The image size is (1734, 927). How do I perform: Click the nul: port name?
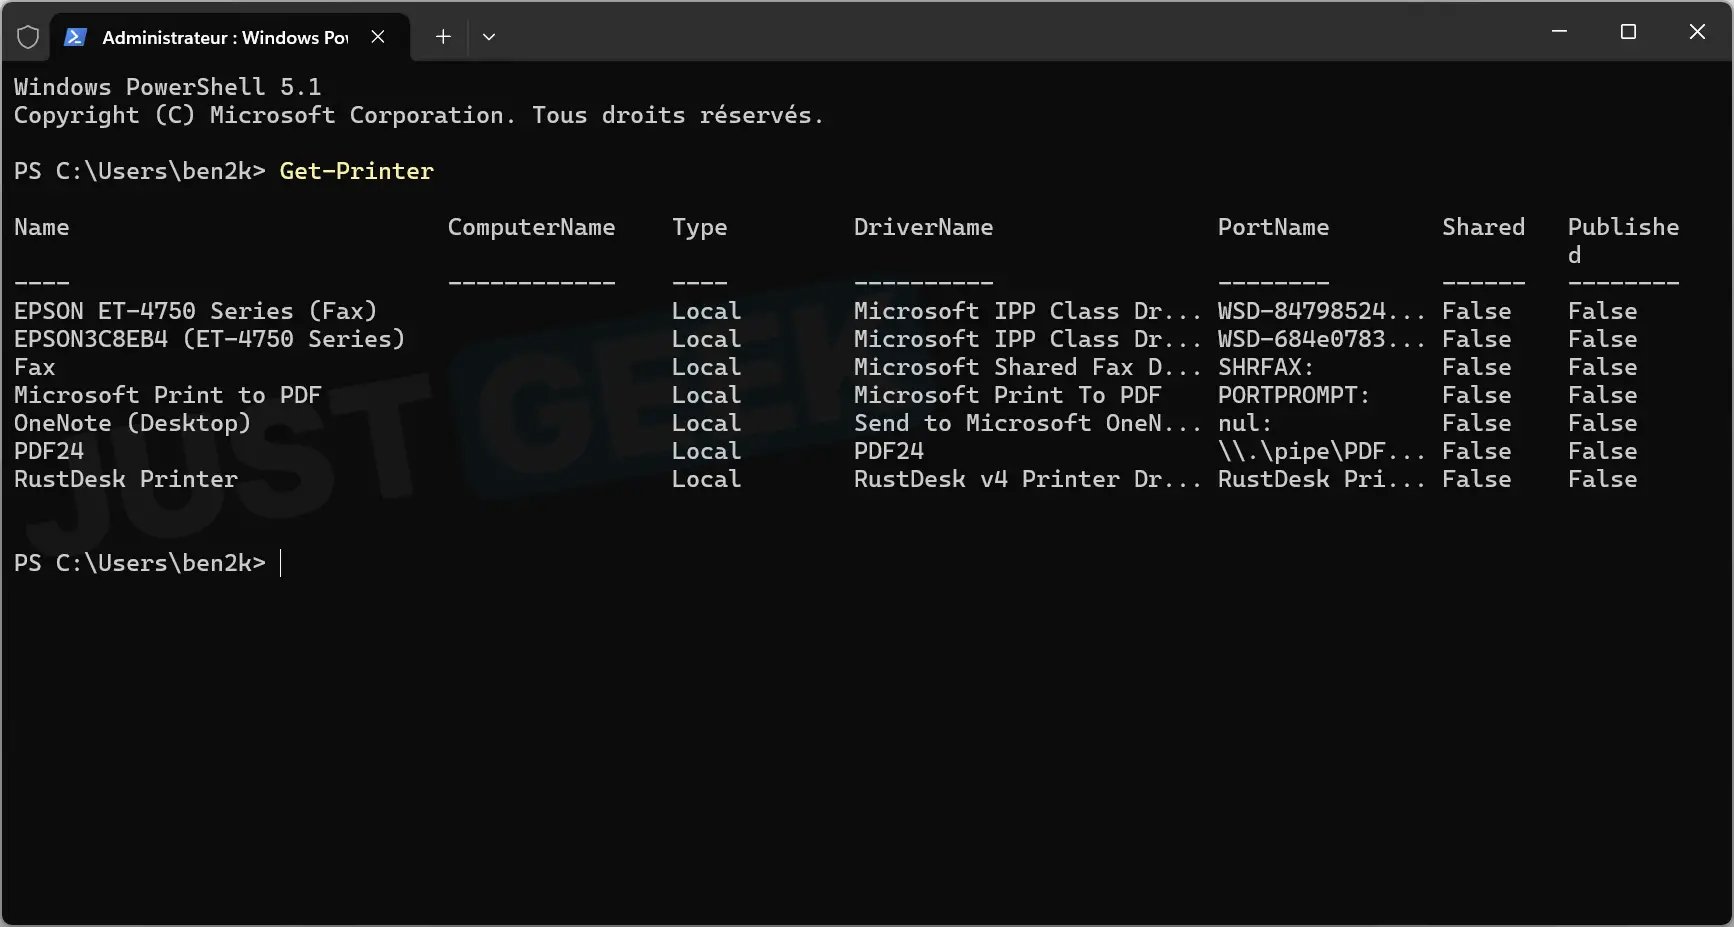tap(1244, 423)
